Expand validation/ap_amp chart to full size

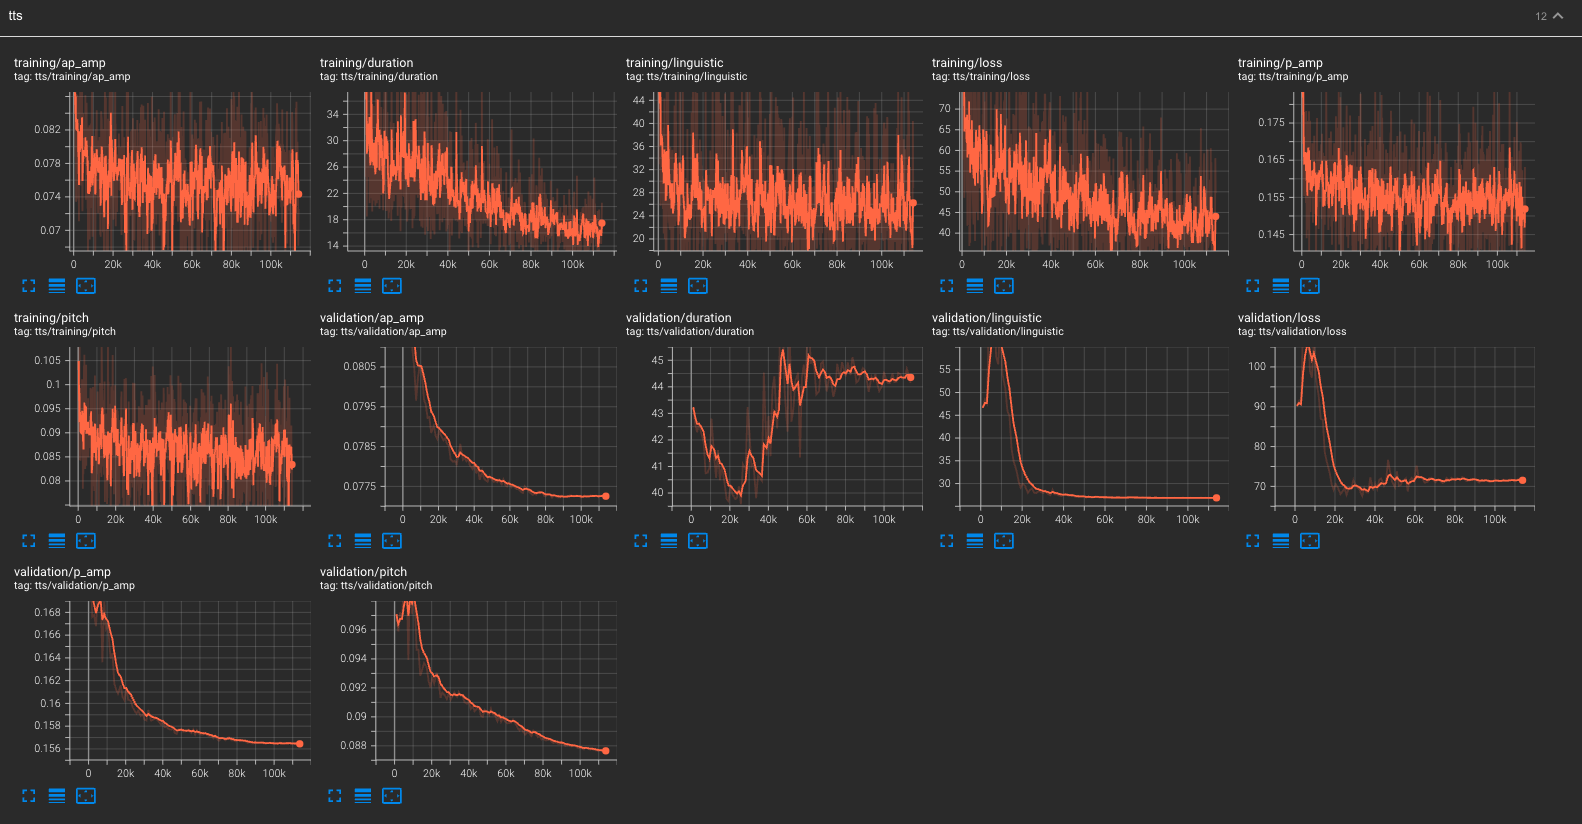click(x=335, y=541)
